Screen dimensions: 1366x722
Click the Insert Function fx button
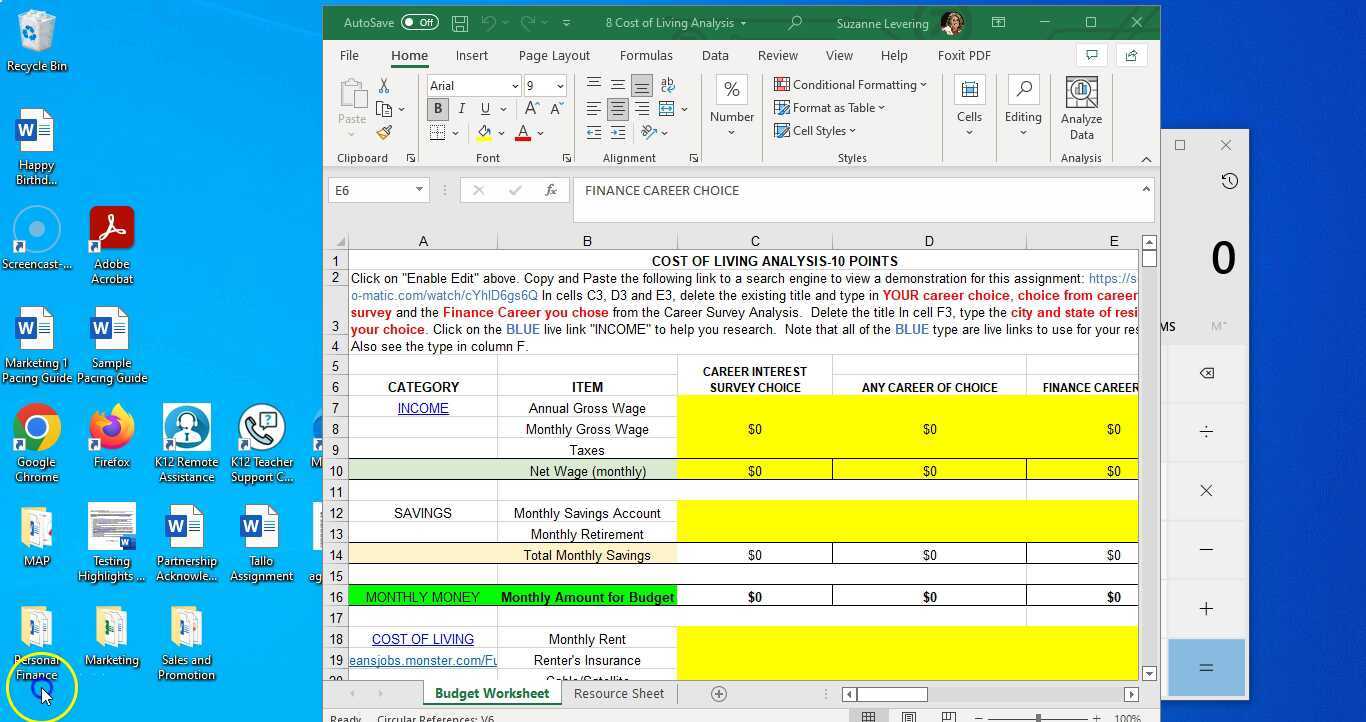coord(551,190)
